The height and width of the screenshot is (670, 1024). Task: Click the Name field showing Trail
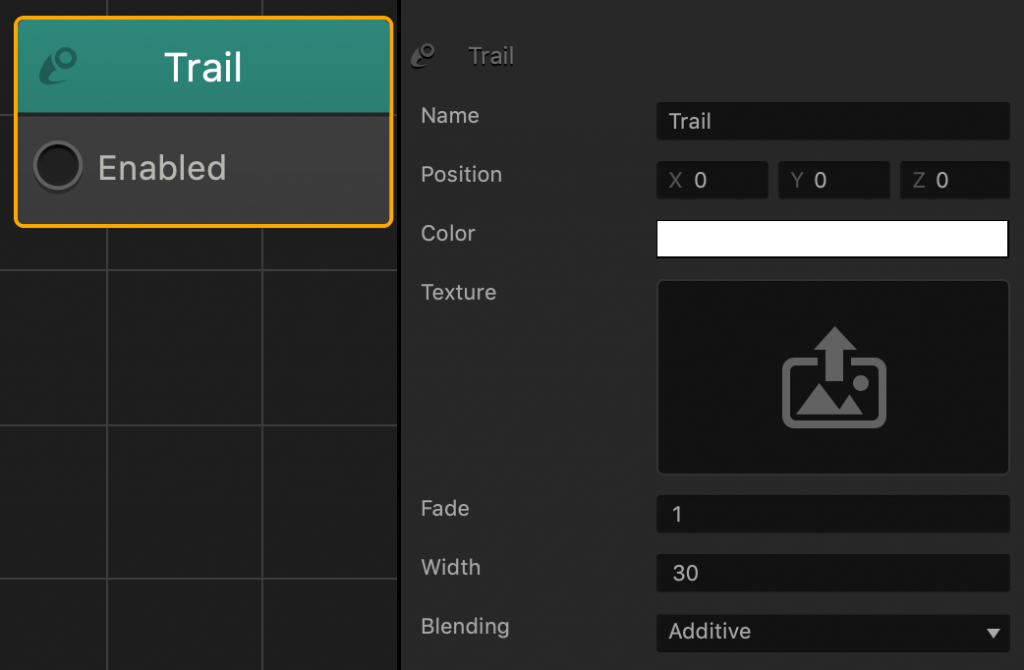[832, 121]
